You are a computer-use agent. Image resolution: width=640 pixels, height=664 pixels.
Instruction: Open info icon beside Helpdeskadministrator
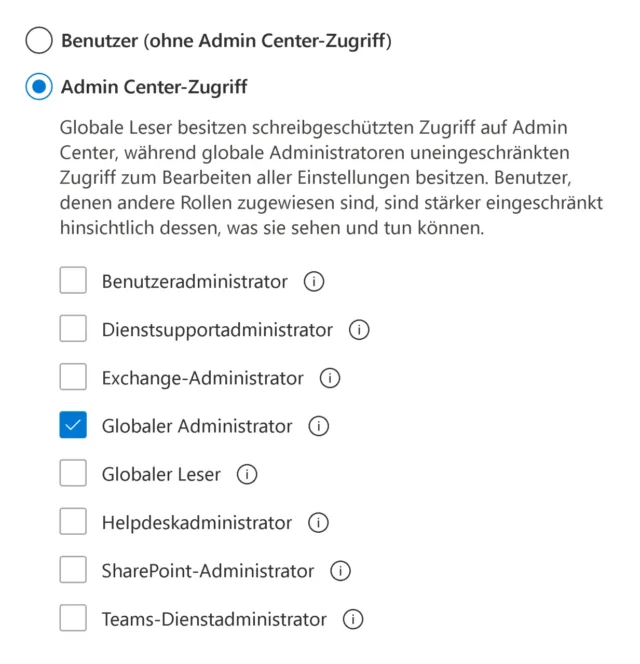tap(319, 523)
